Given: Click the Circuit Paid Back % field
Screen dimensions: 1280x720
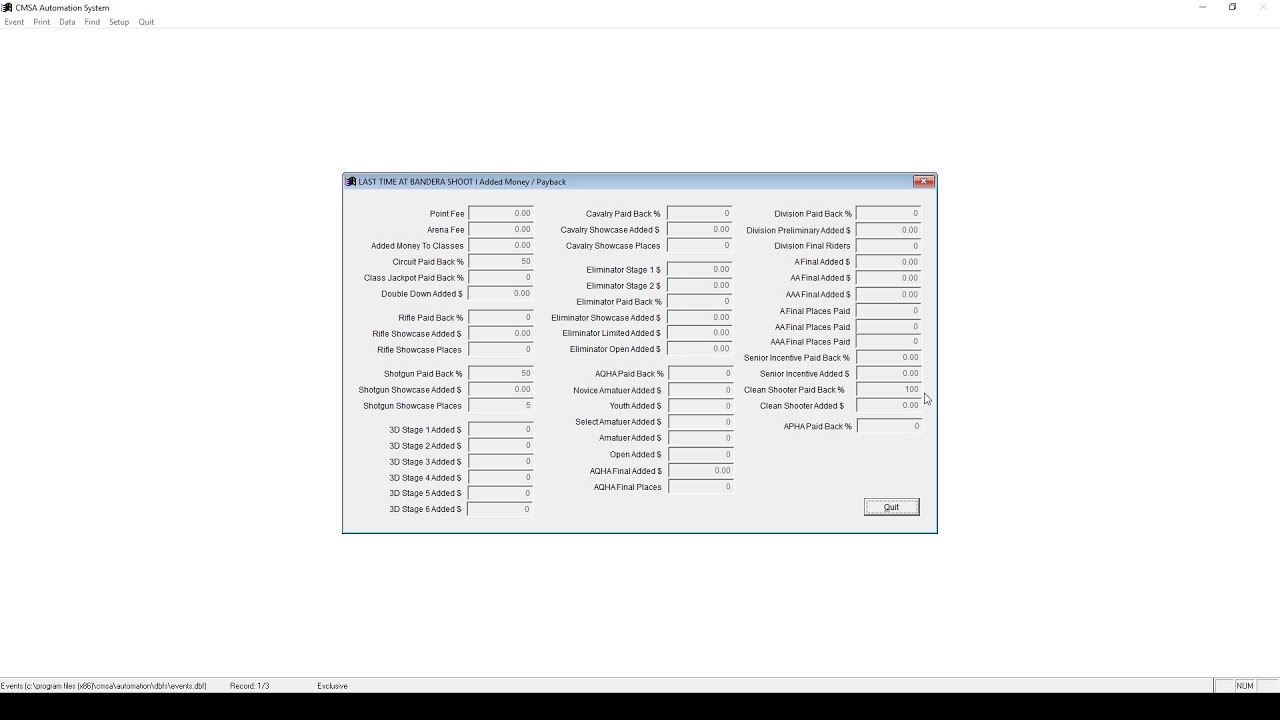Looking at the screenshot, I should coord(501,261).
